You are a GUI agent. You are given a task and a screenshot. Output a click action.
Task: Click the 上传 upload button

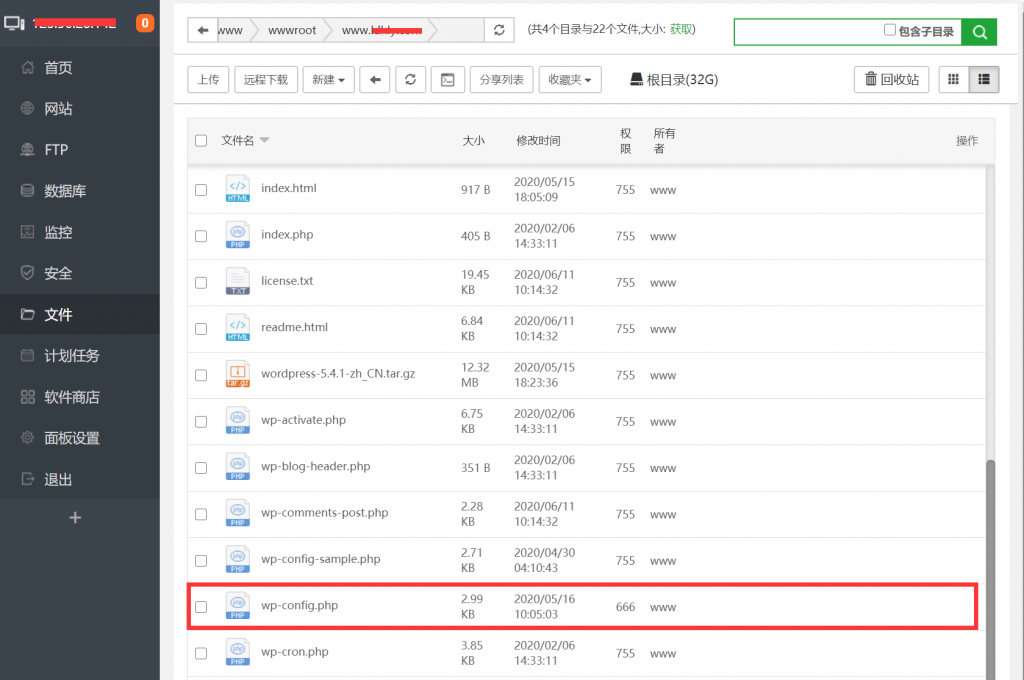pos(208,80)
